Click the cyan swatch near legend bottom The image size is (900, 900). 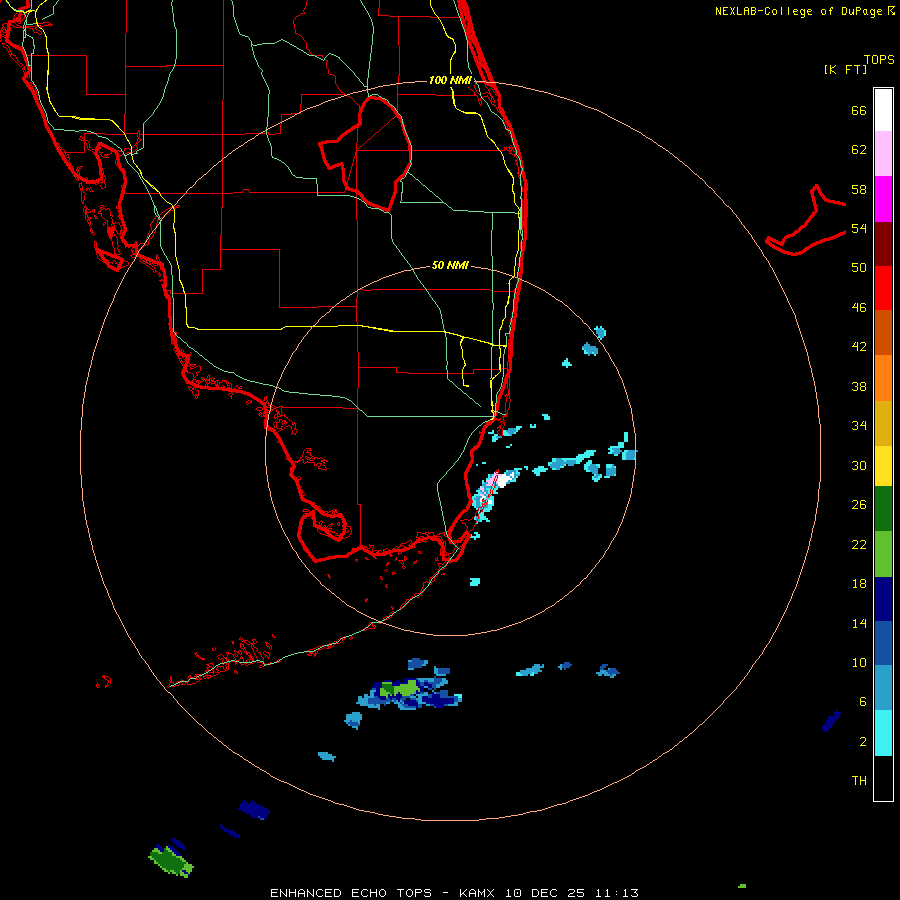(x=883, y=733)
